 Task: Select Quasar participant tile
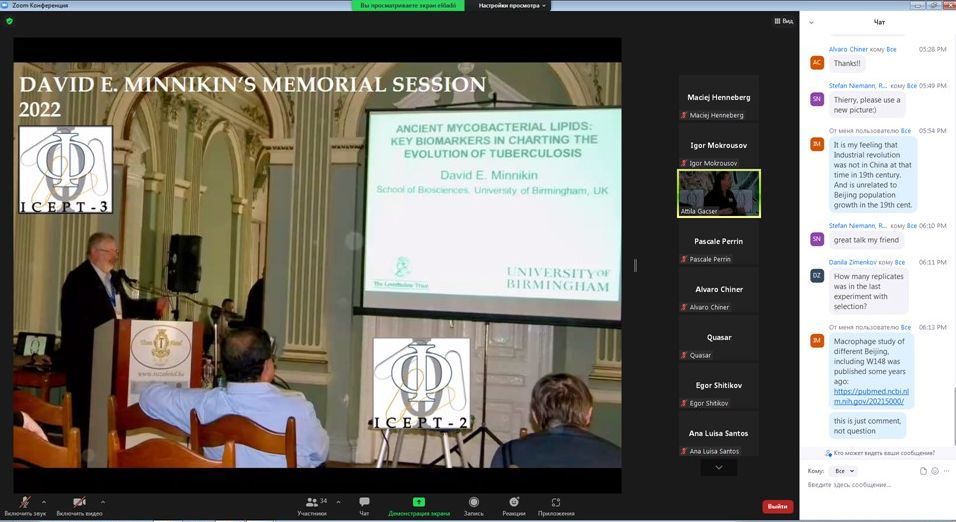[x=719, y=338]
